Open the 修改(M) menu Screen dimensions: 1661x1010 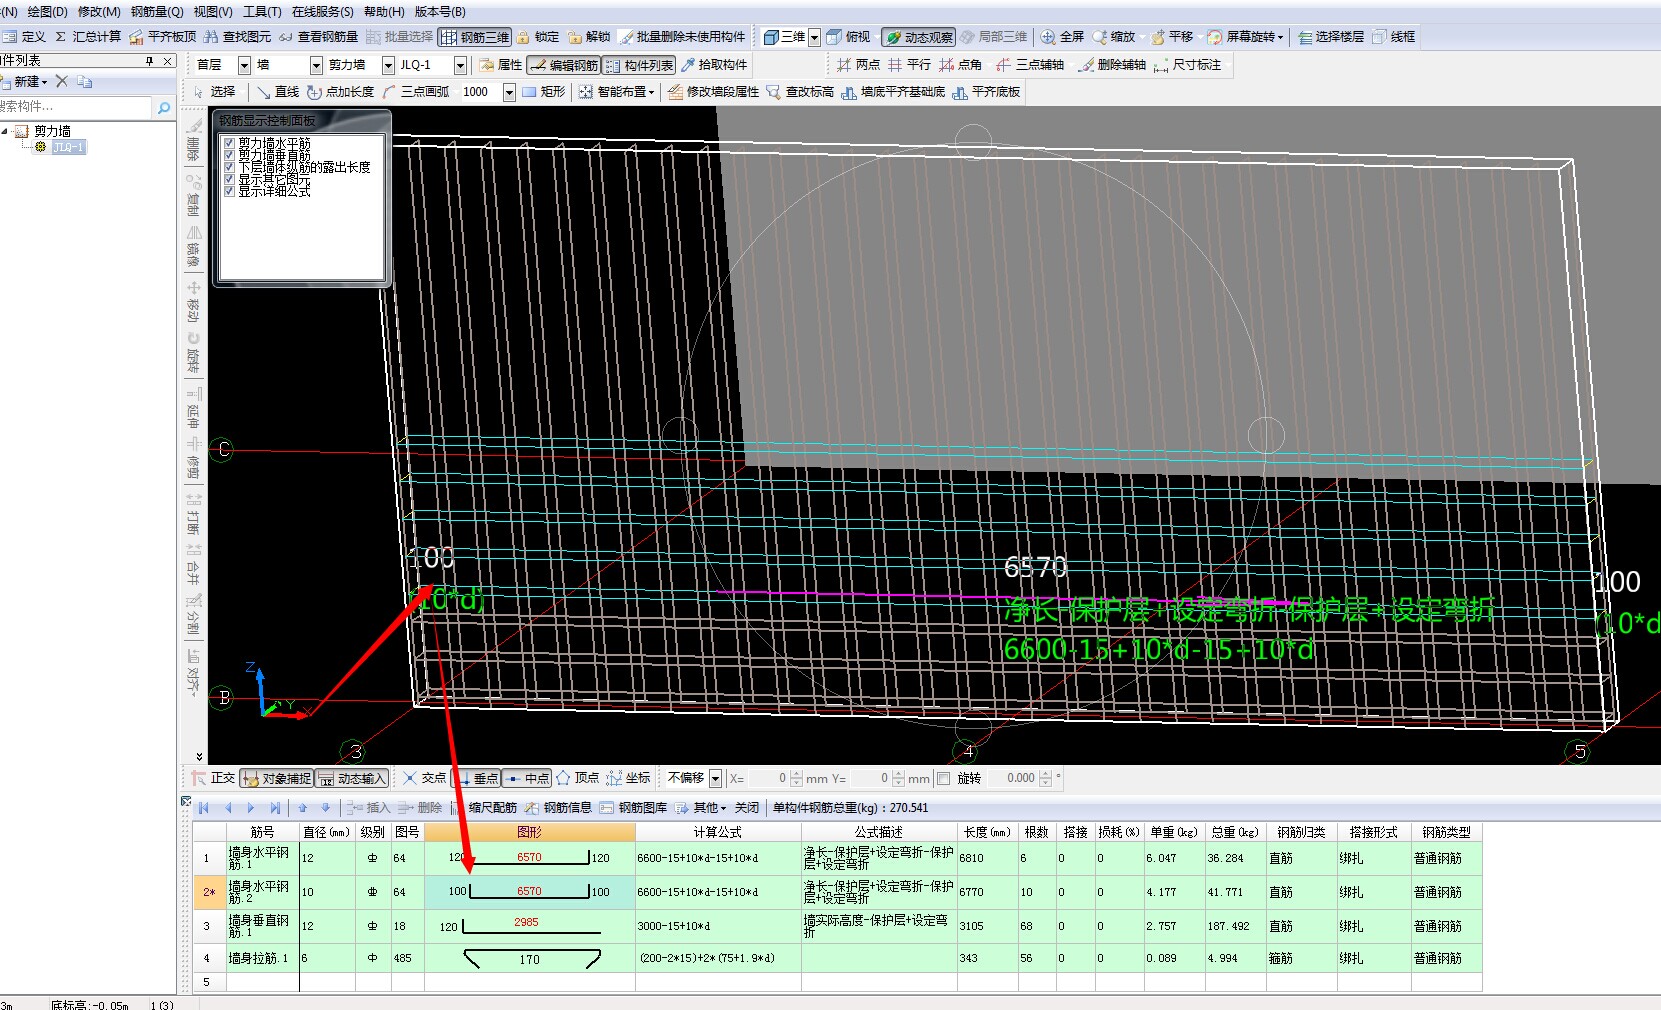99,12
